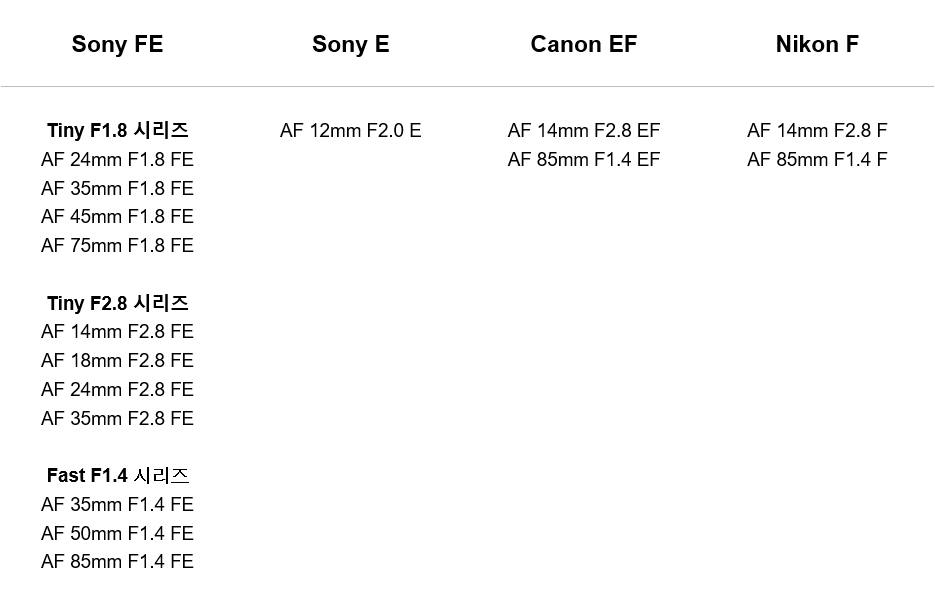
Task: Select AF 50mm F1.4 FE lens
Action: click(117, 533)
